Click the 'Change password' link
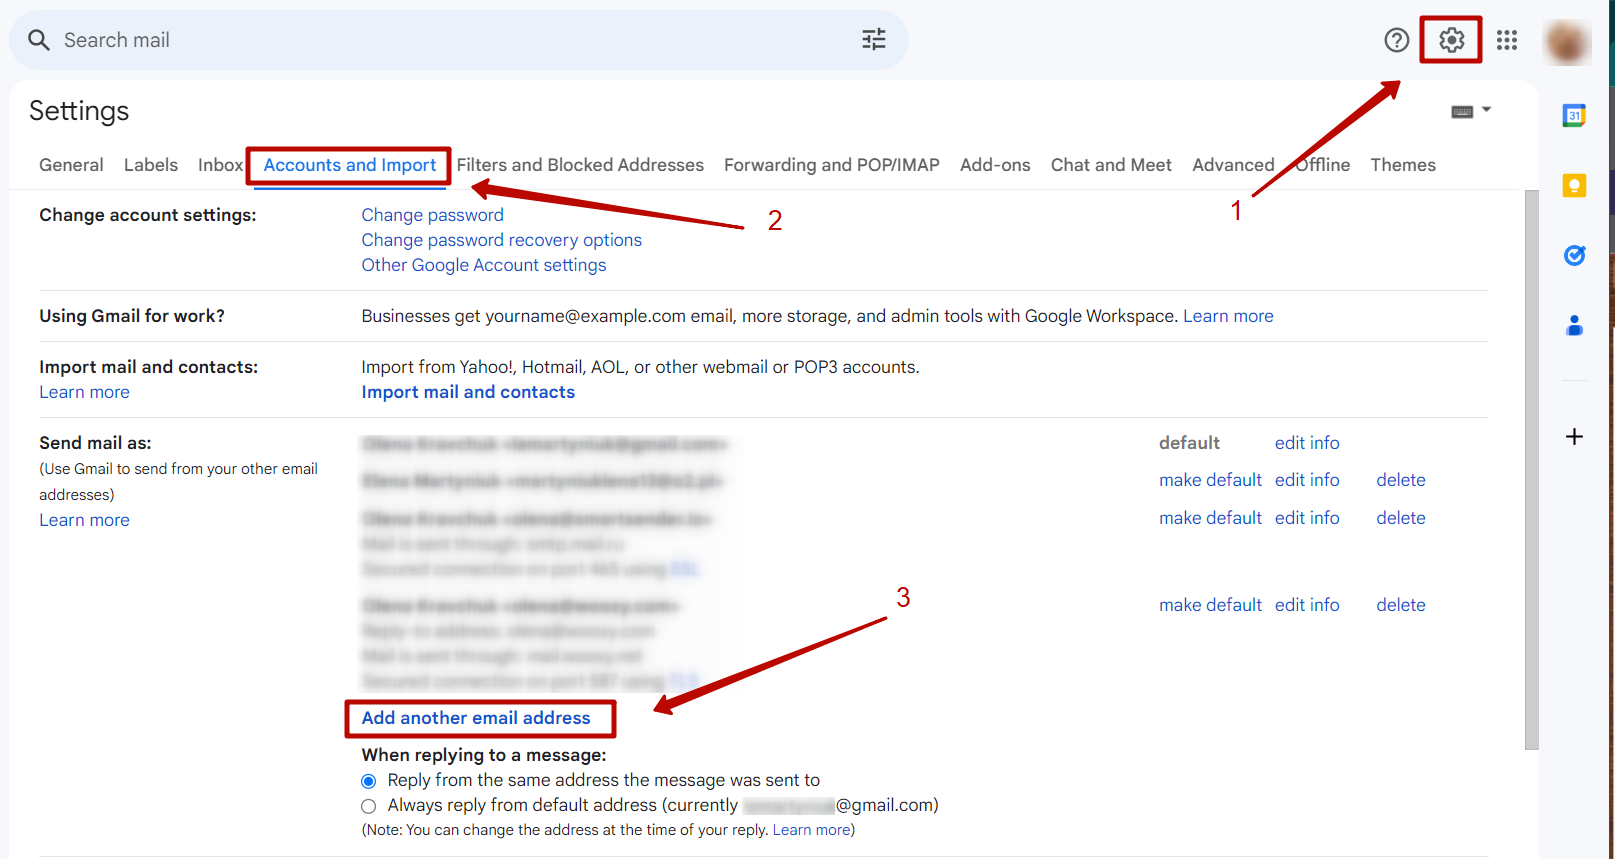 432,215
